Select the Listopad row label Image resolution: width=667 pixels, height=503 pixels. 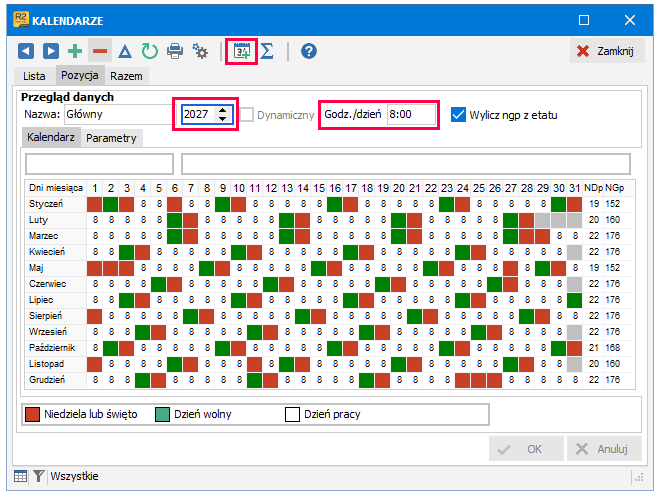click(x=56, y=364)
